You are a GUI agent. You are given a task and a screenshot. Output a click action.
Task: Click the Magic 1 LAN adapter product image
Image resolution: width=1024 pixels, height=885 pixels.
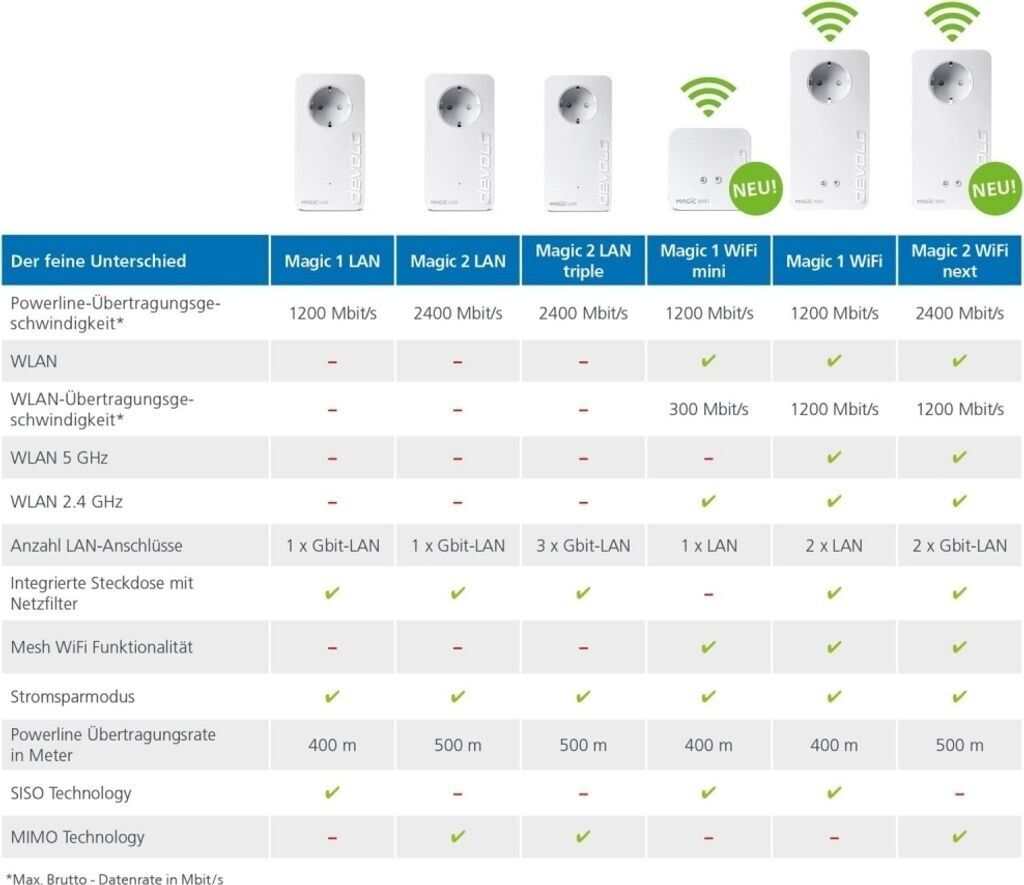[x=330, y=142]
